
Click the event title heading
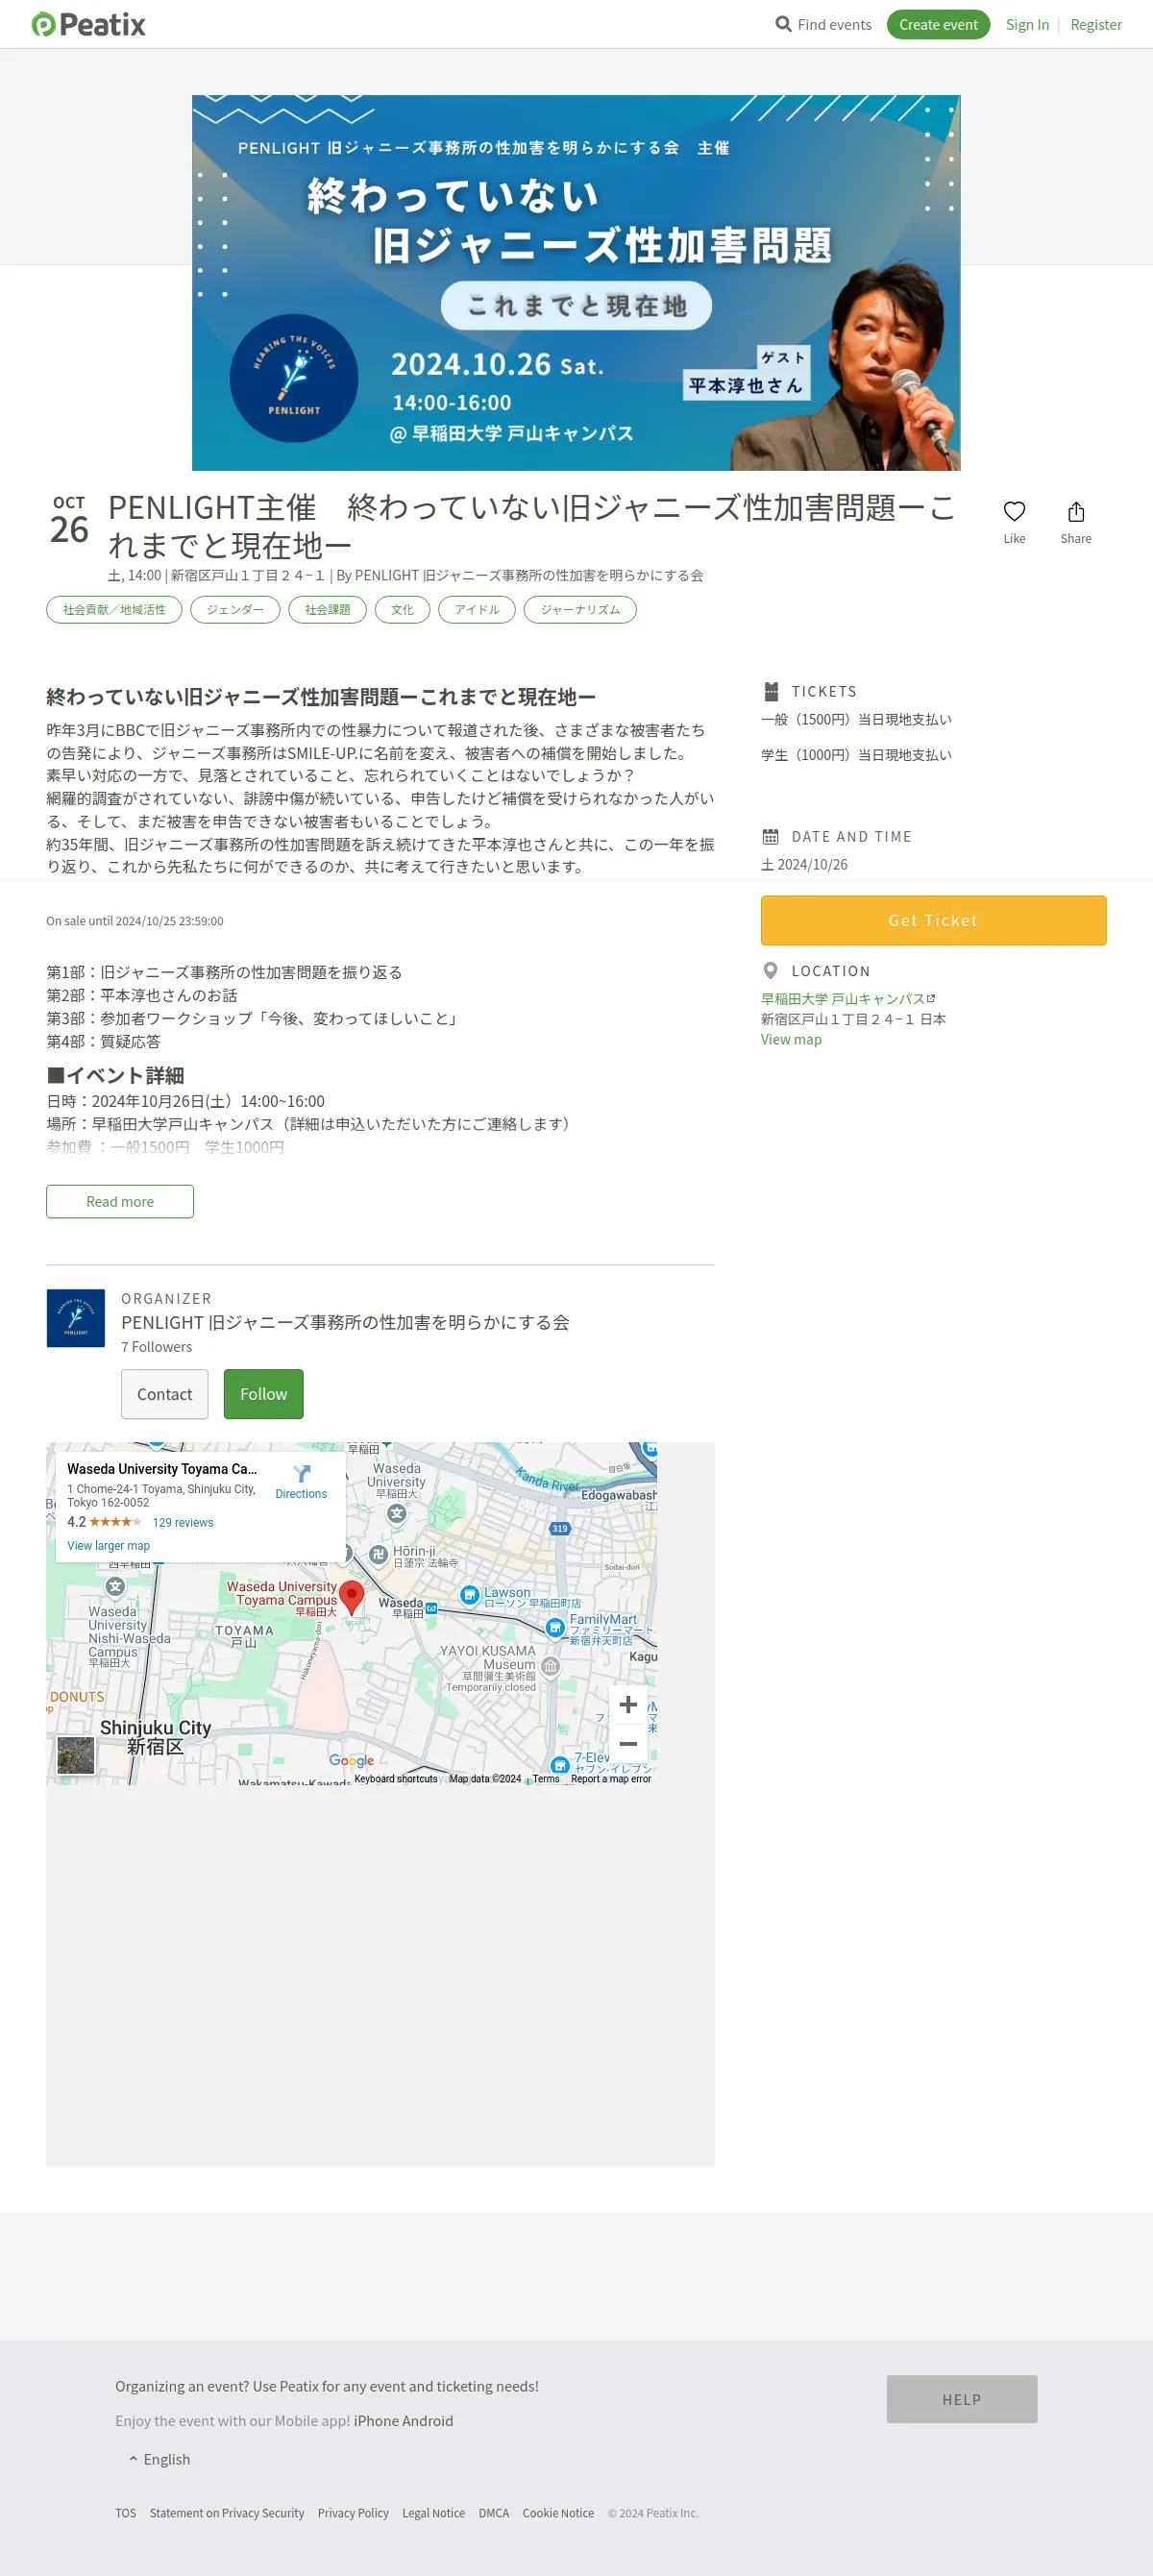[531, 526]
